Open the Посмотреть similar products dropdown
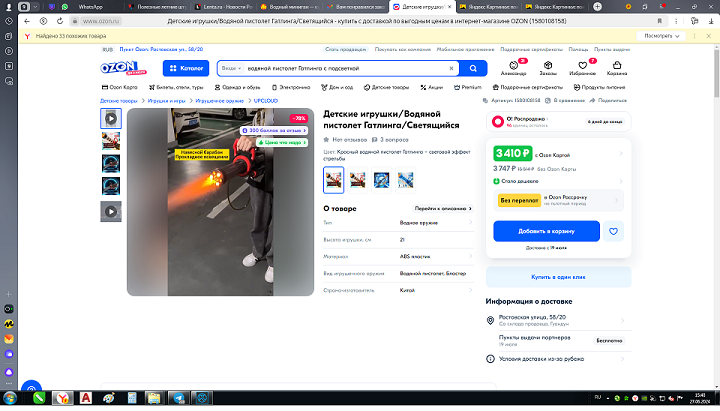The width and height of the screenshot is (720, 411). [x=661, y=36]
